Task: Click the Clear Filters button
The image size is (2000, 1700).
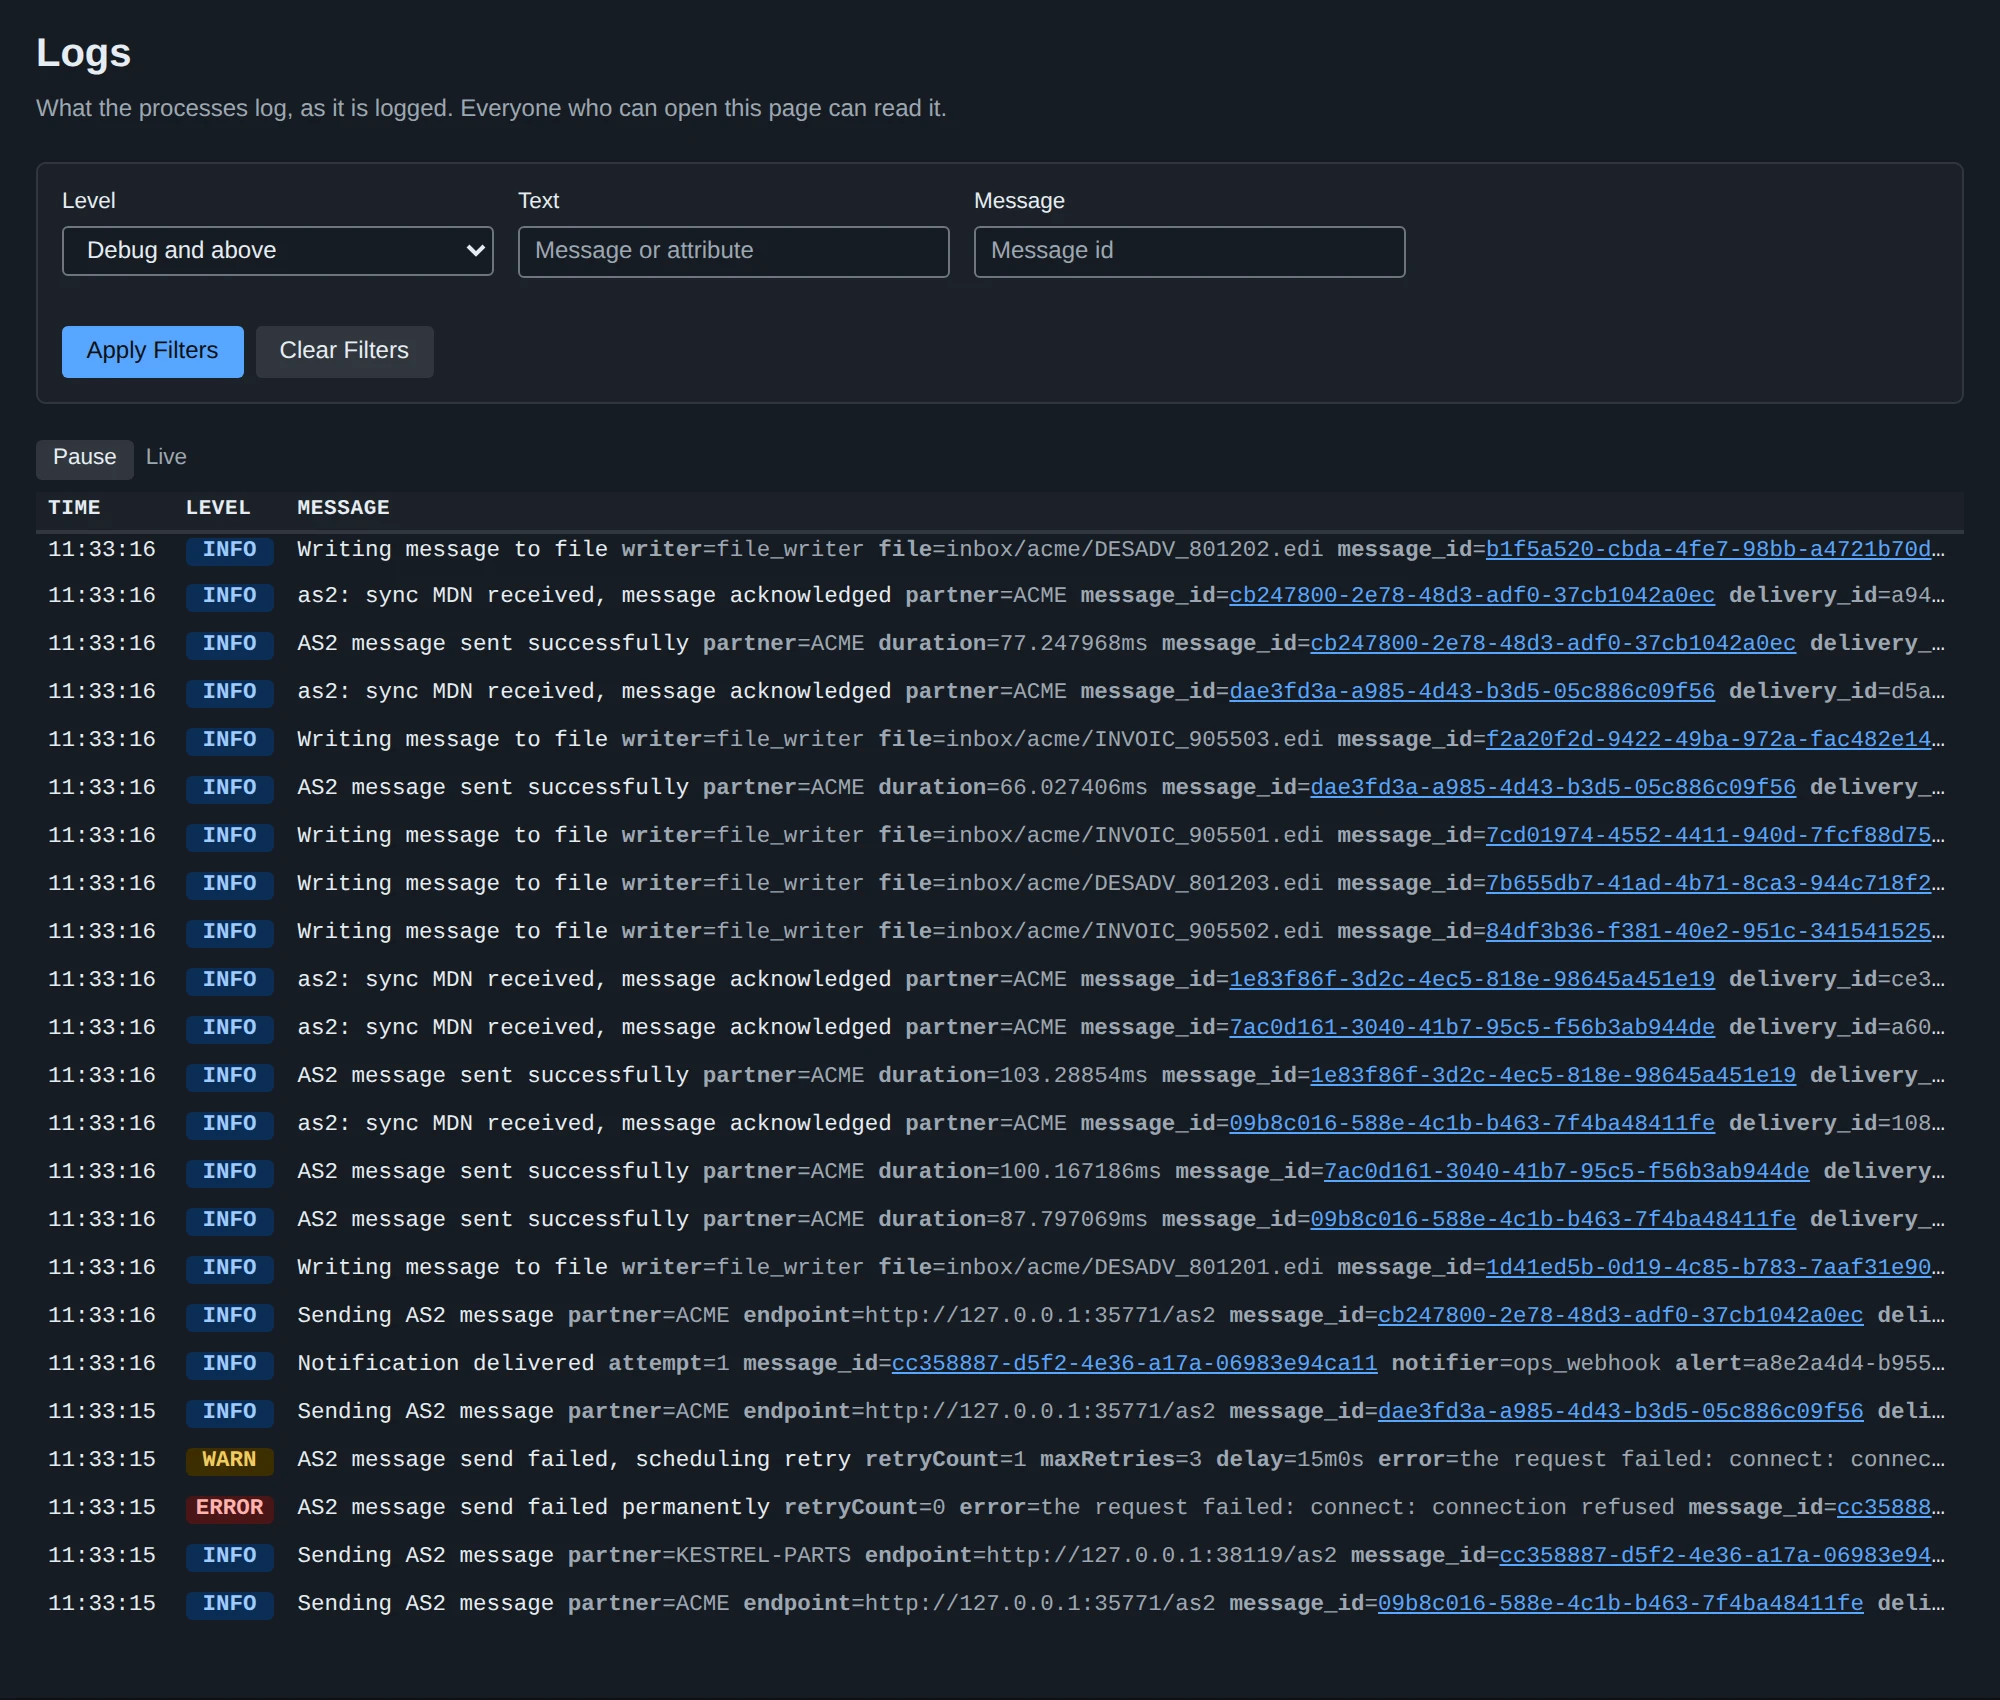Action: click(x=344, y=351)
